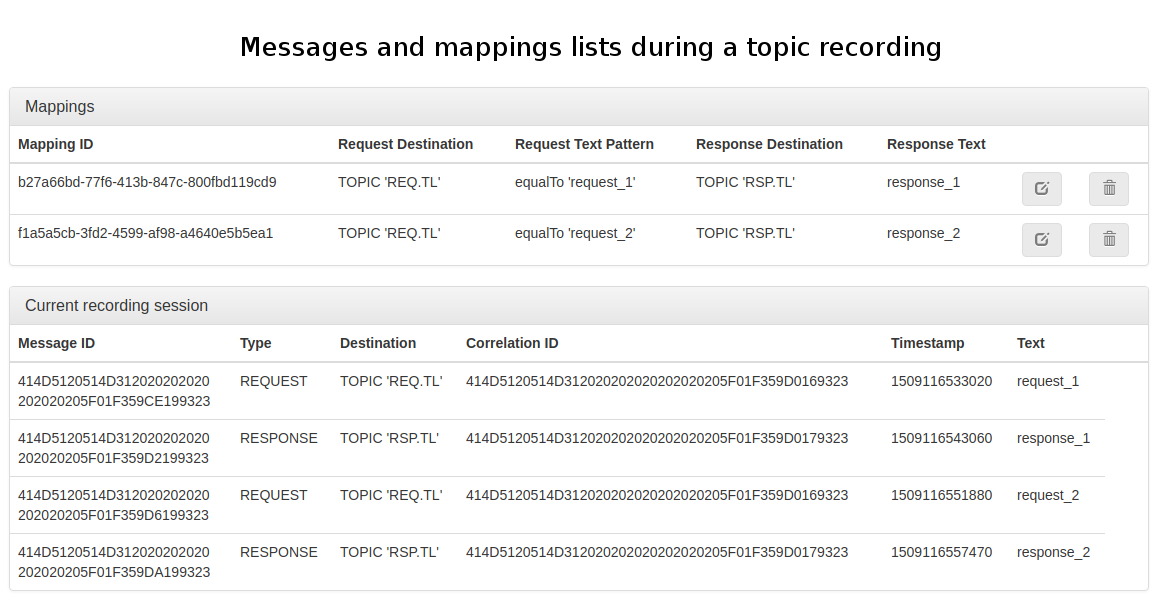
Task: Click the page title heading
Action: (x=590, y=47)
